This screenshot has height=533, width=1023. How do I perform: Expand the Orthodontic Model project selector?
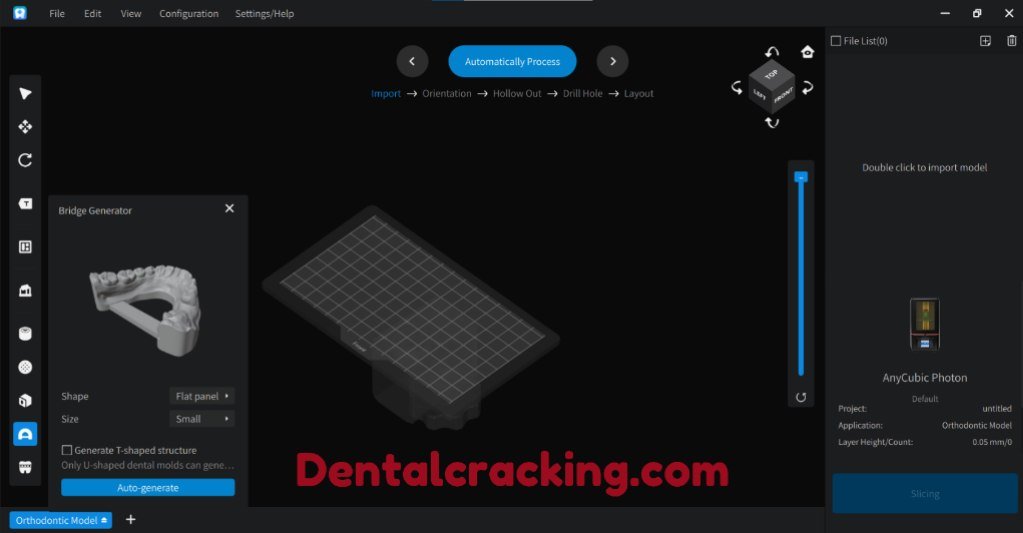click(61, 520)
